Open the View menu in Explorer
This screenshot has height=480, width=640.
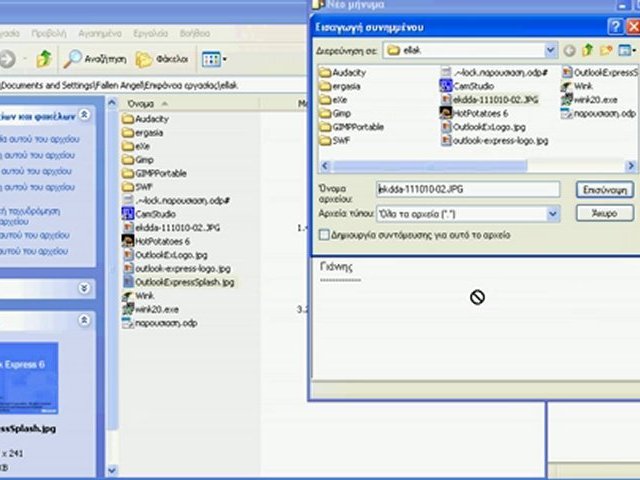pos(49,33)
